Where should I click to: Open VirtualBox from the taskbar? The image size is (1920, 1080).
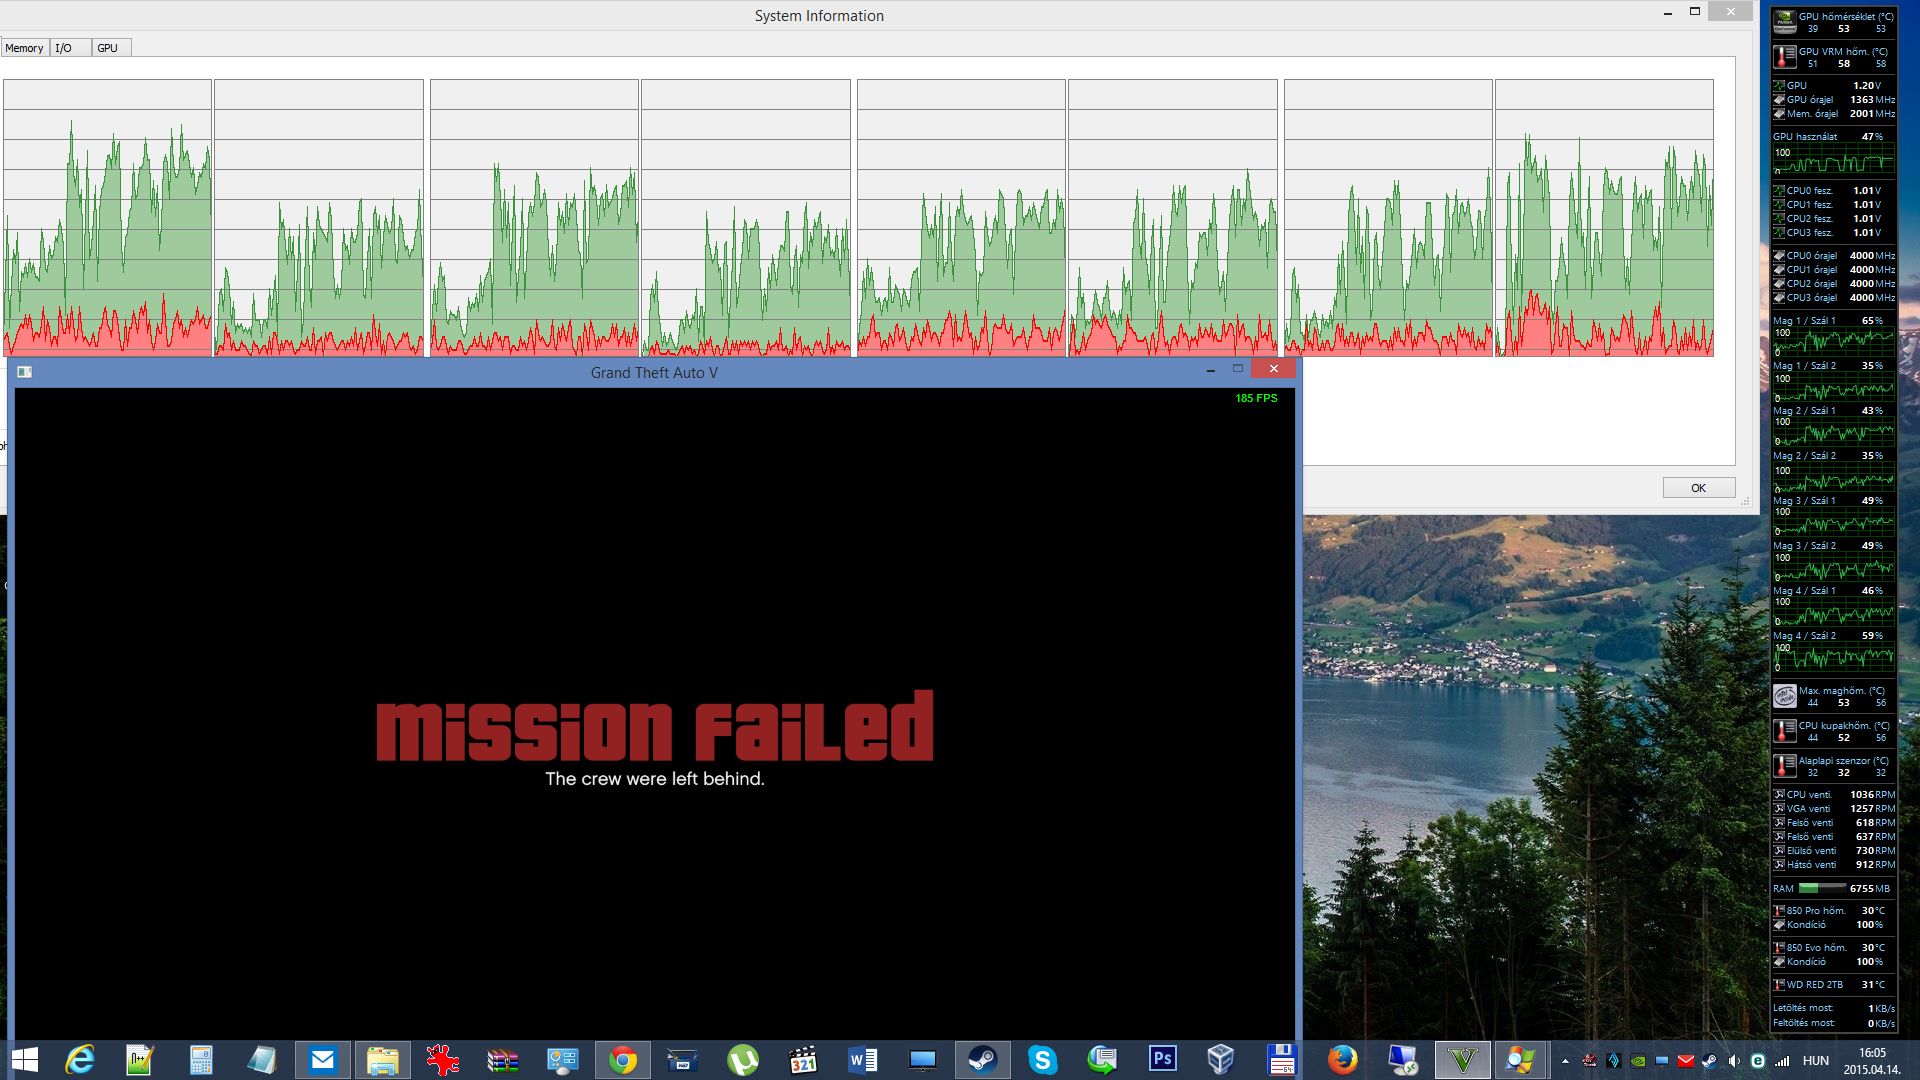pos(1221,1060)
